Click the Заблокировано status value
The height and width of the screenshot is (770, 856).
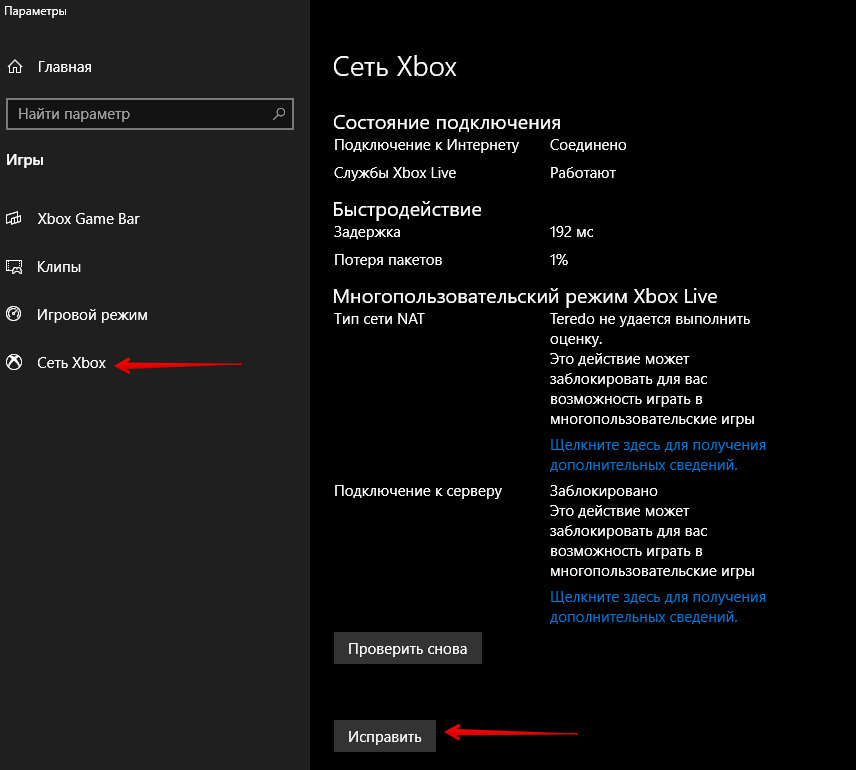click(604, 491)
